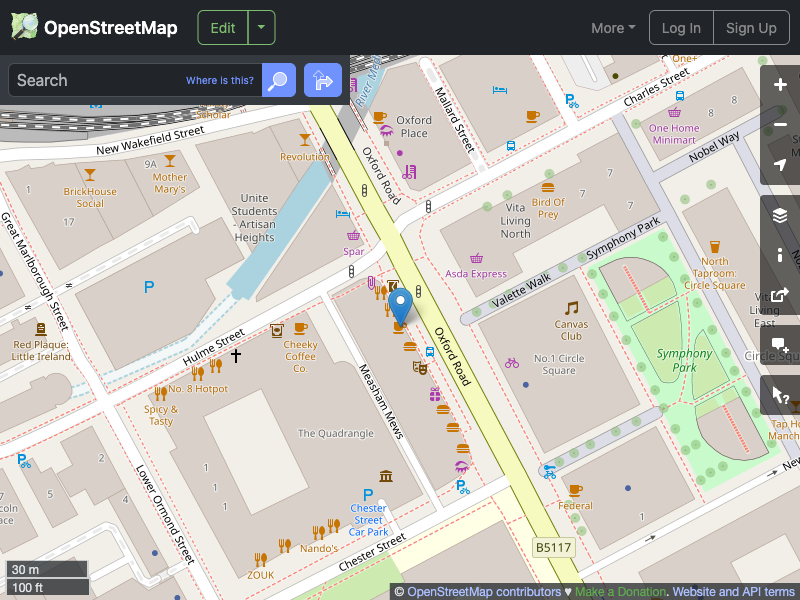The height and width of the screenshot is (600, 800).
Task: Zoom out using the minus icon
Action: [780, 124]
